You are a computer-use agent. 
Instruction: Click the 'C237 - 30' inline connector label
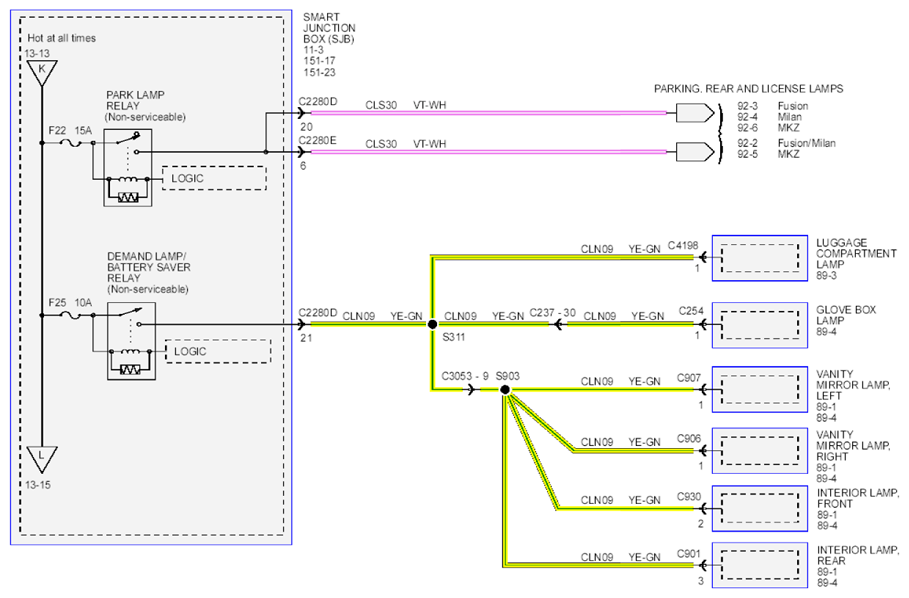[552, 313]
